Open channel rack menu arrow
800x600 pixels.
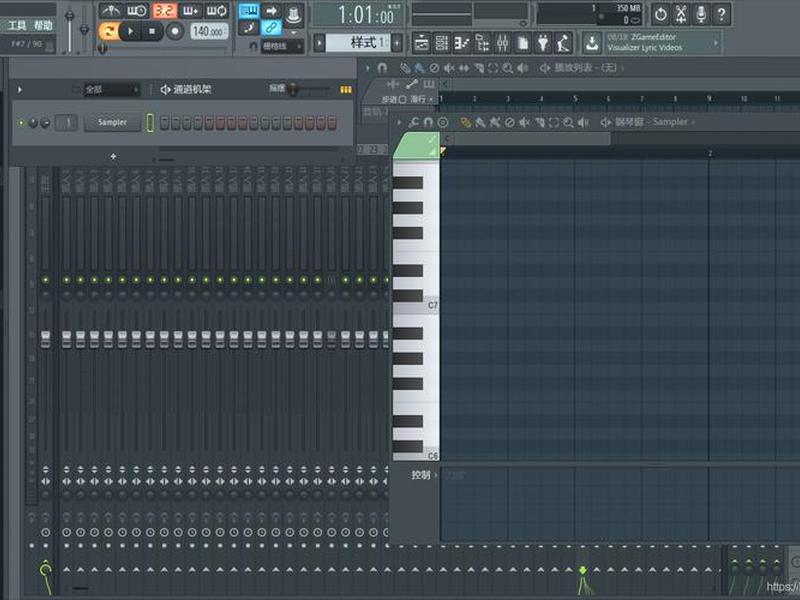click(20, 90)
